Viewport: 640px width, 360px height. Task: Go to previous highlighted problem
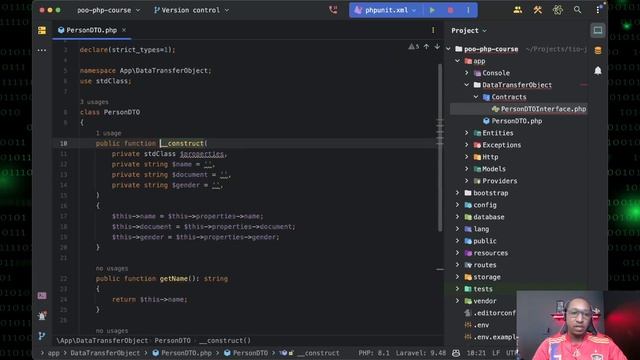pyautogui.click(x=426, y=47)
